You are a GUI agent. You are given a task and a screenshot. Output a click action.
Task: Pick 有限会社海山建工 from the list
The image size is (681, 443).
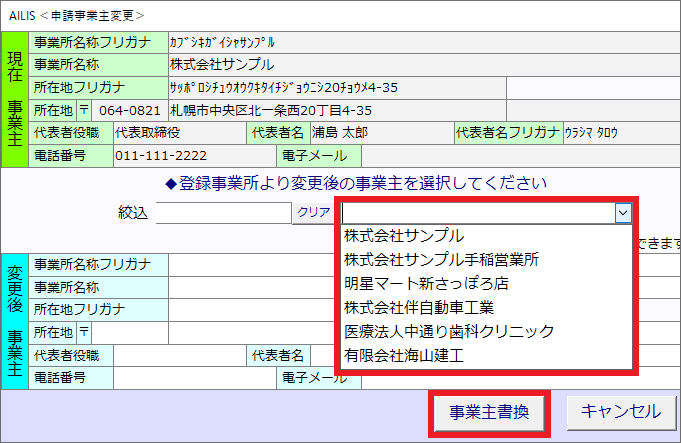pyautogui.click(x=404, y=354)
